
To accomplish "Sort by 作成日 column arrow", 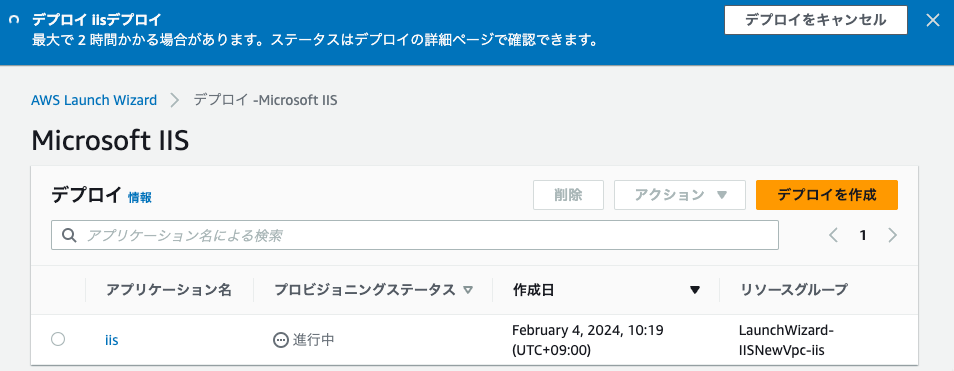I will (695, 290).
